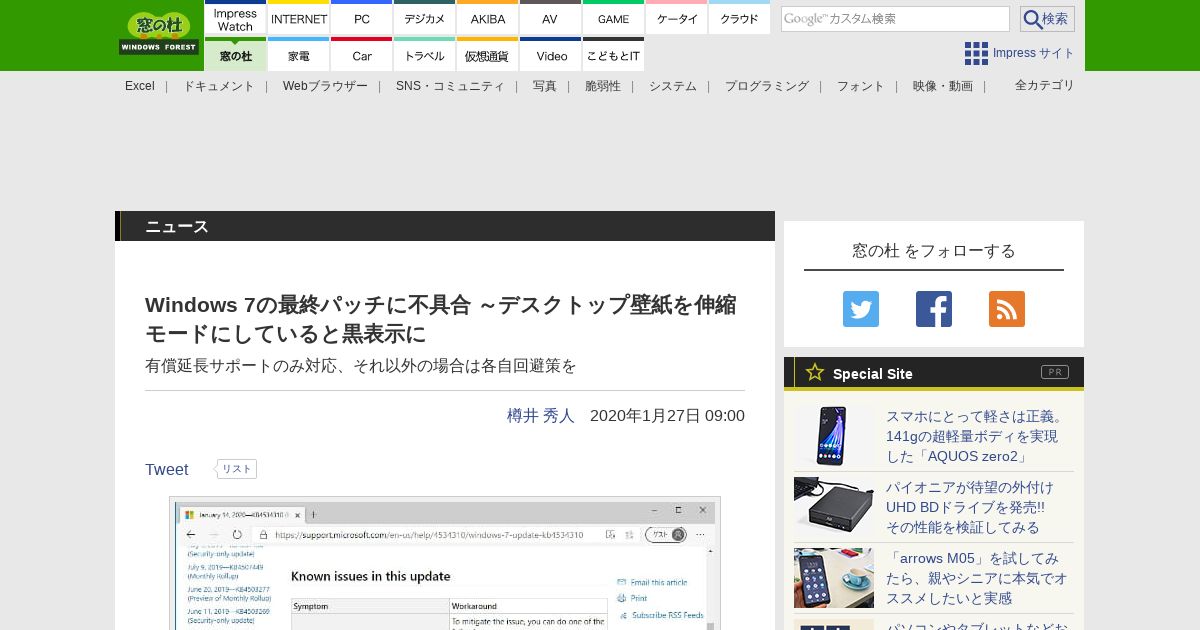The width and height of the screenshot is (1200, 630).
Task: Click the Tweet link
Action: coord(167,469)
